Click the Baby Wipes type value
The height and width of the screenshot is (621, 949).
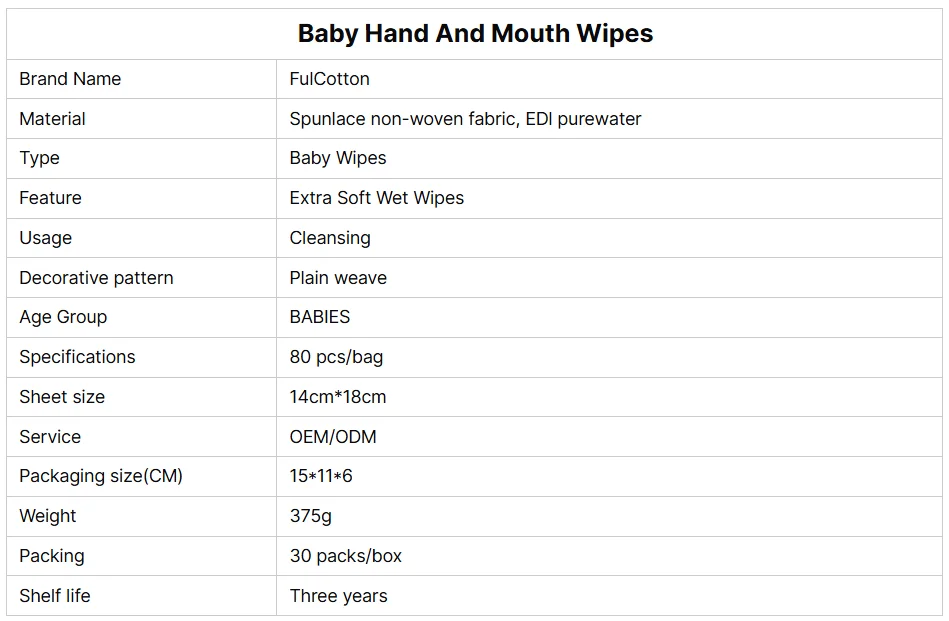point(338,158)
